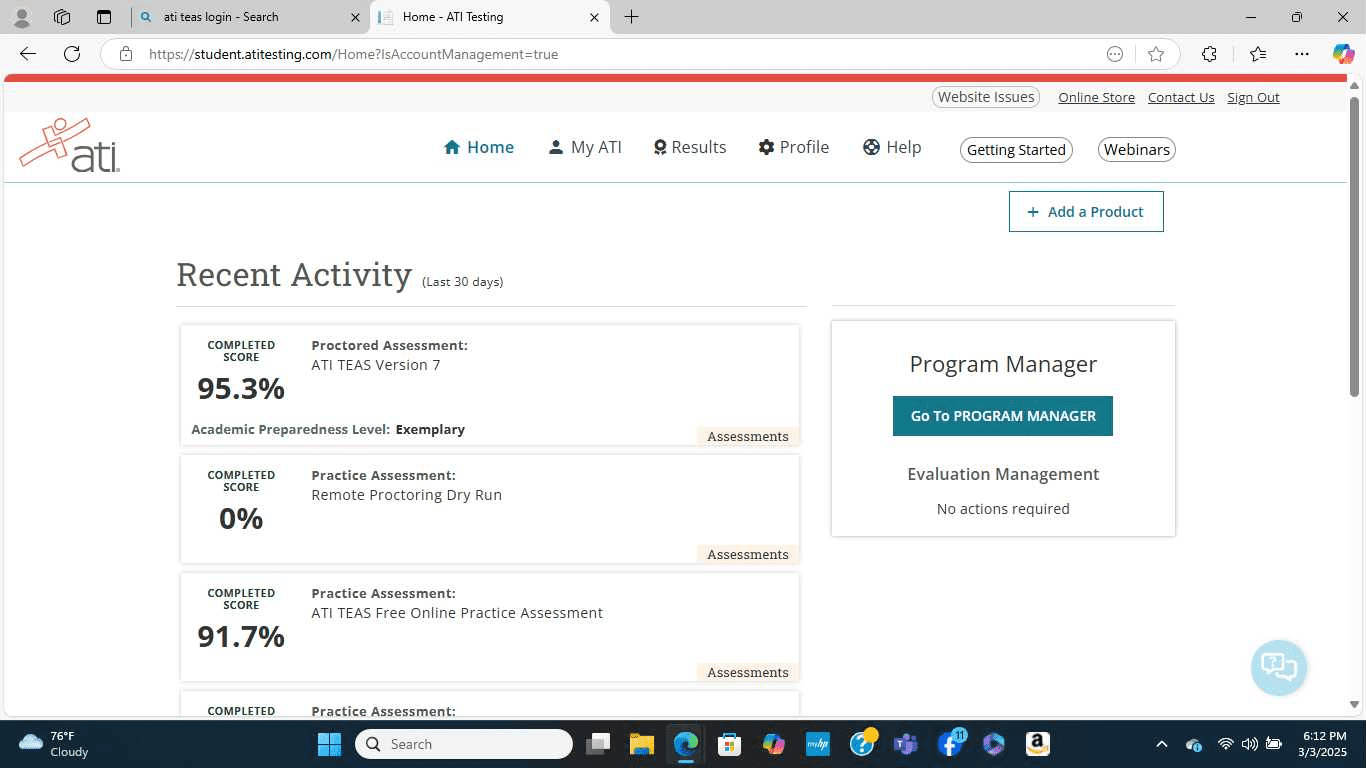Show hidden system tray icons chevron

[1161, 744]
